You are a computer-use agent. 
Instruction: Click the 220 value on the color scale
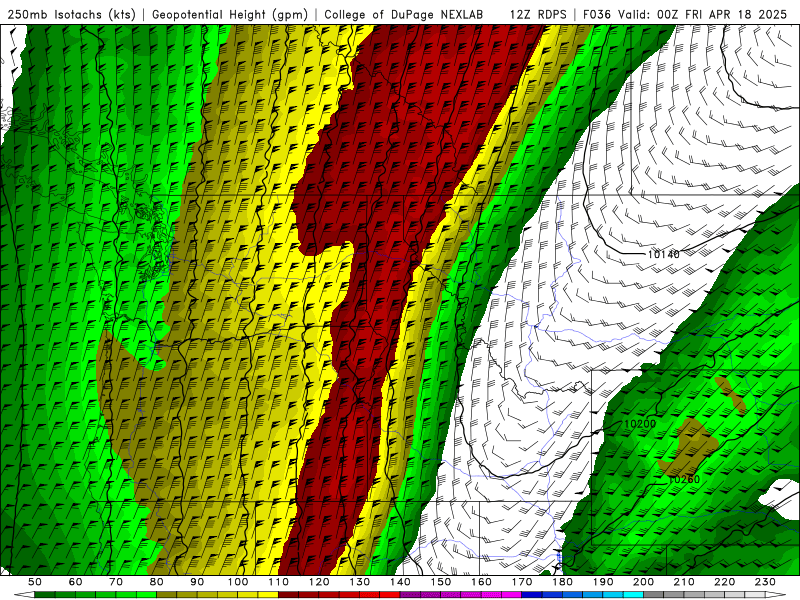click(x=724, y=582)
